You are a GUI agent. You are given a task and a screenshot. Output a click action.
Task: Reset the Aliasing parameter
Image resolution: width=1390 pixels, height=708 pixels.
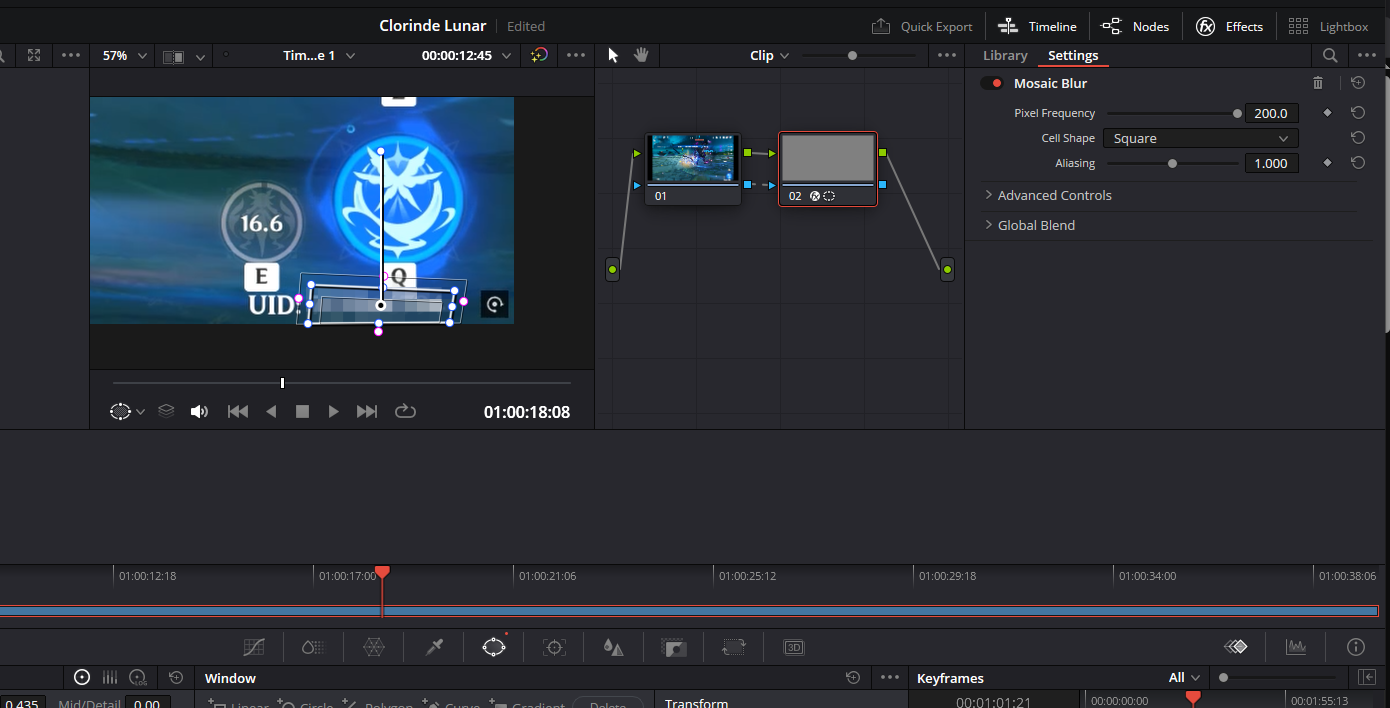(1358, 163)
